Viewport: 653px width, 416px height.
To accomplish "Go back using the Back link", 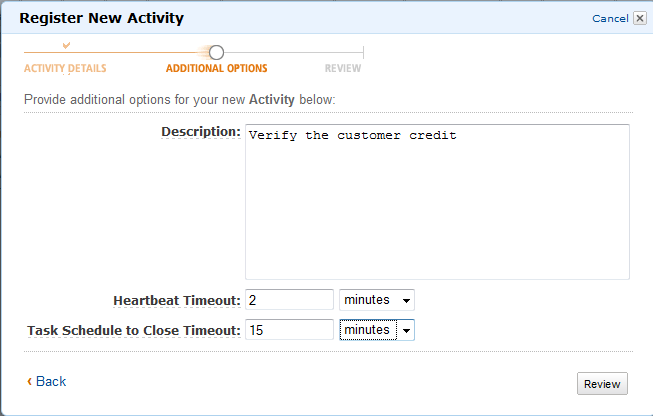I will tap(51, 381).
